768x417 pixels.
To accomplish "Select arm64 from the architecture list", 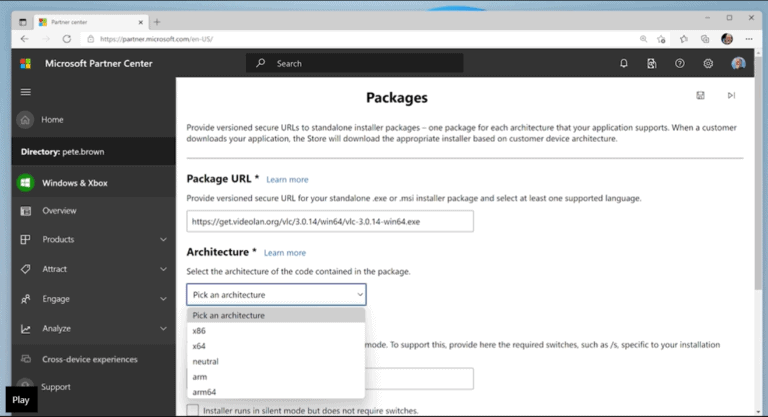I will pos(276,392).
